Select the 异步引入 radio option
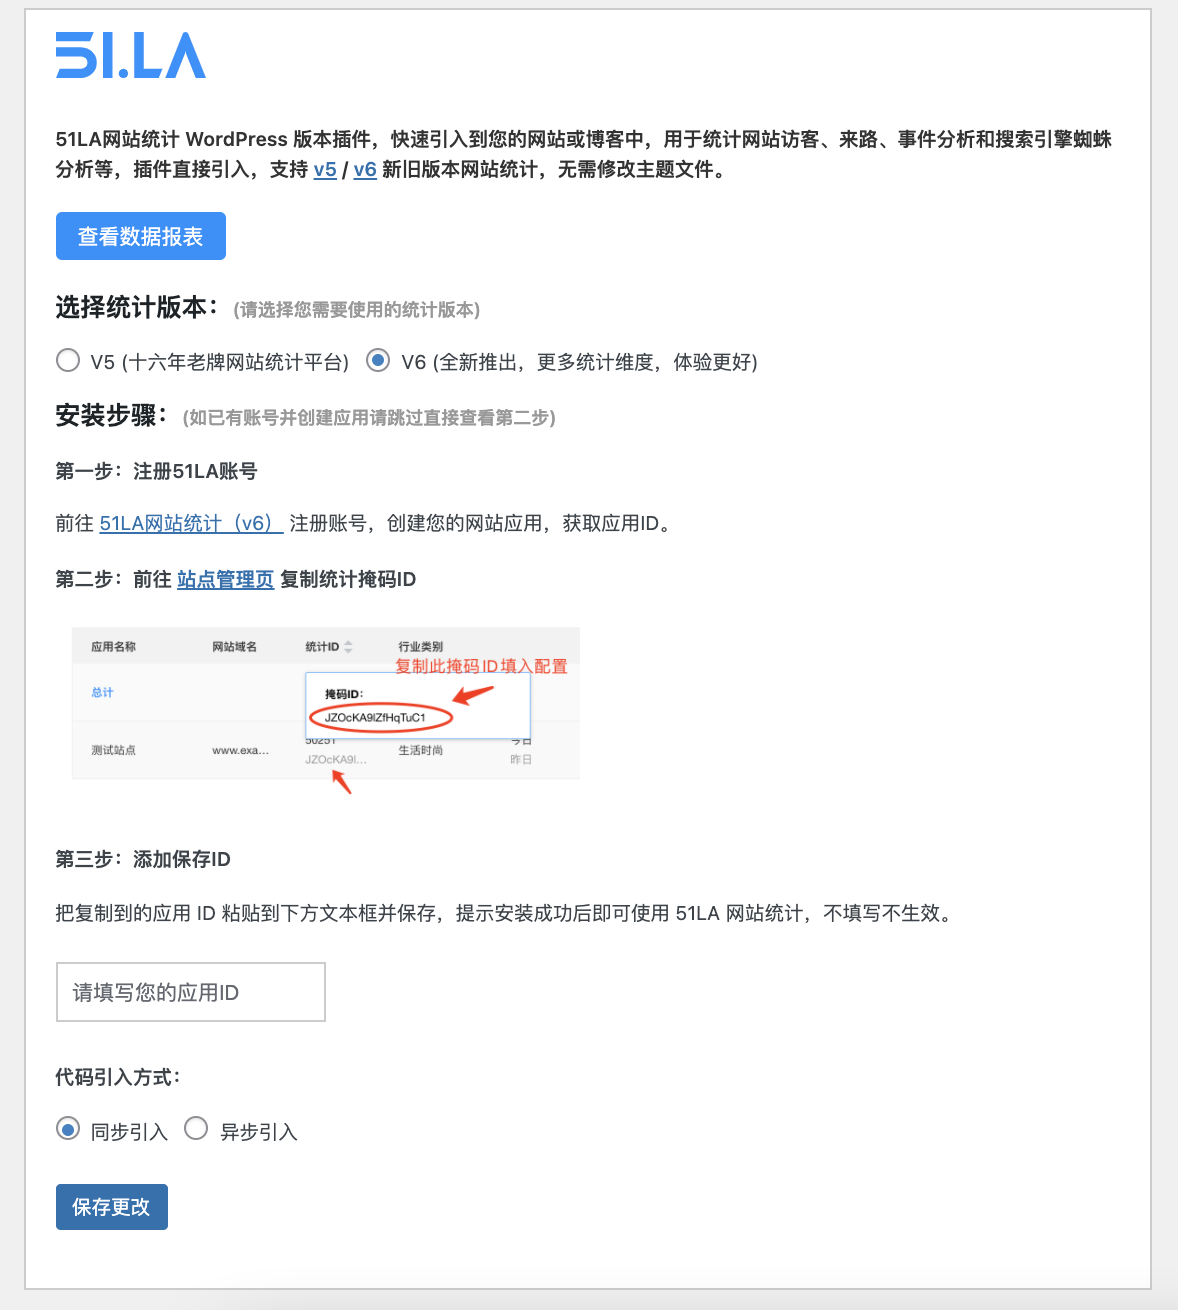Image resolution: width=1178 pixels, height=1310 pixels. (196, 1129)
